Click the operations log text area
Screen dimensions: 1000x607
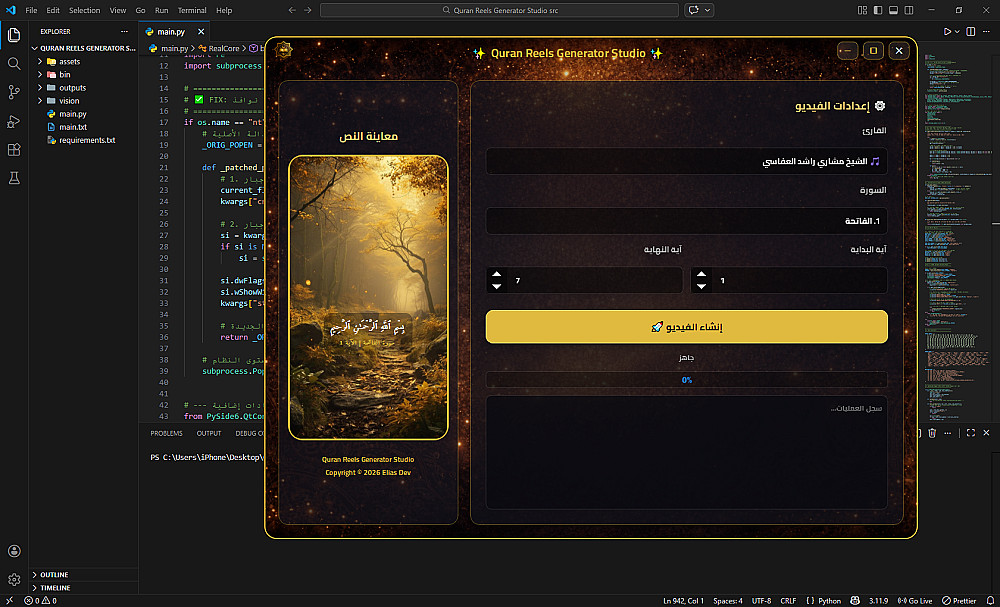coord(686,453)
